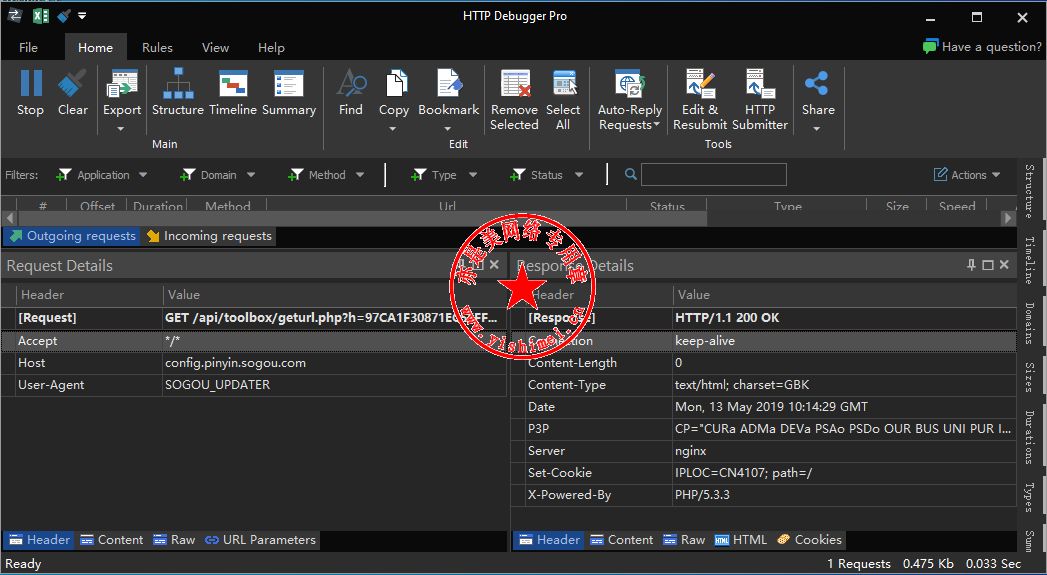Select the User-Agent request header row
The height and width of the screenshot is (575, 1047).
coord(254,385)
